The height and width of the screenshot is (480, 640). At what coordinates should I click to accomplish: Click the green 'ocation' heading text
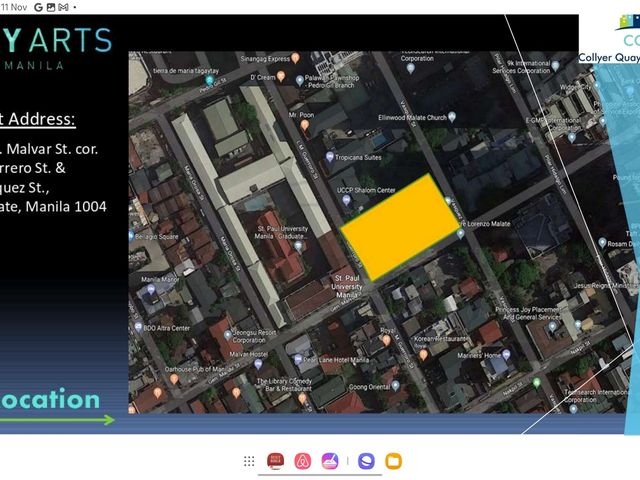pos(50,399)
